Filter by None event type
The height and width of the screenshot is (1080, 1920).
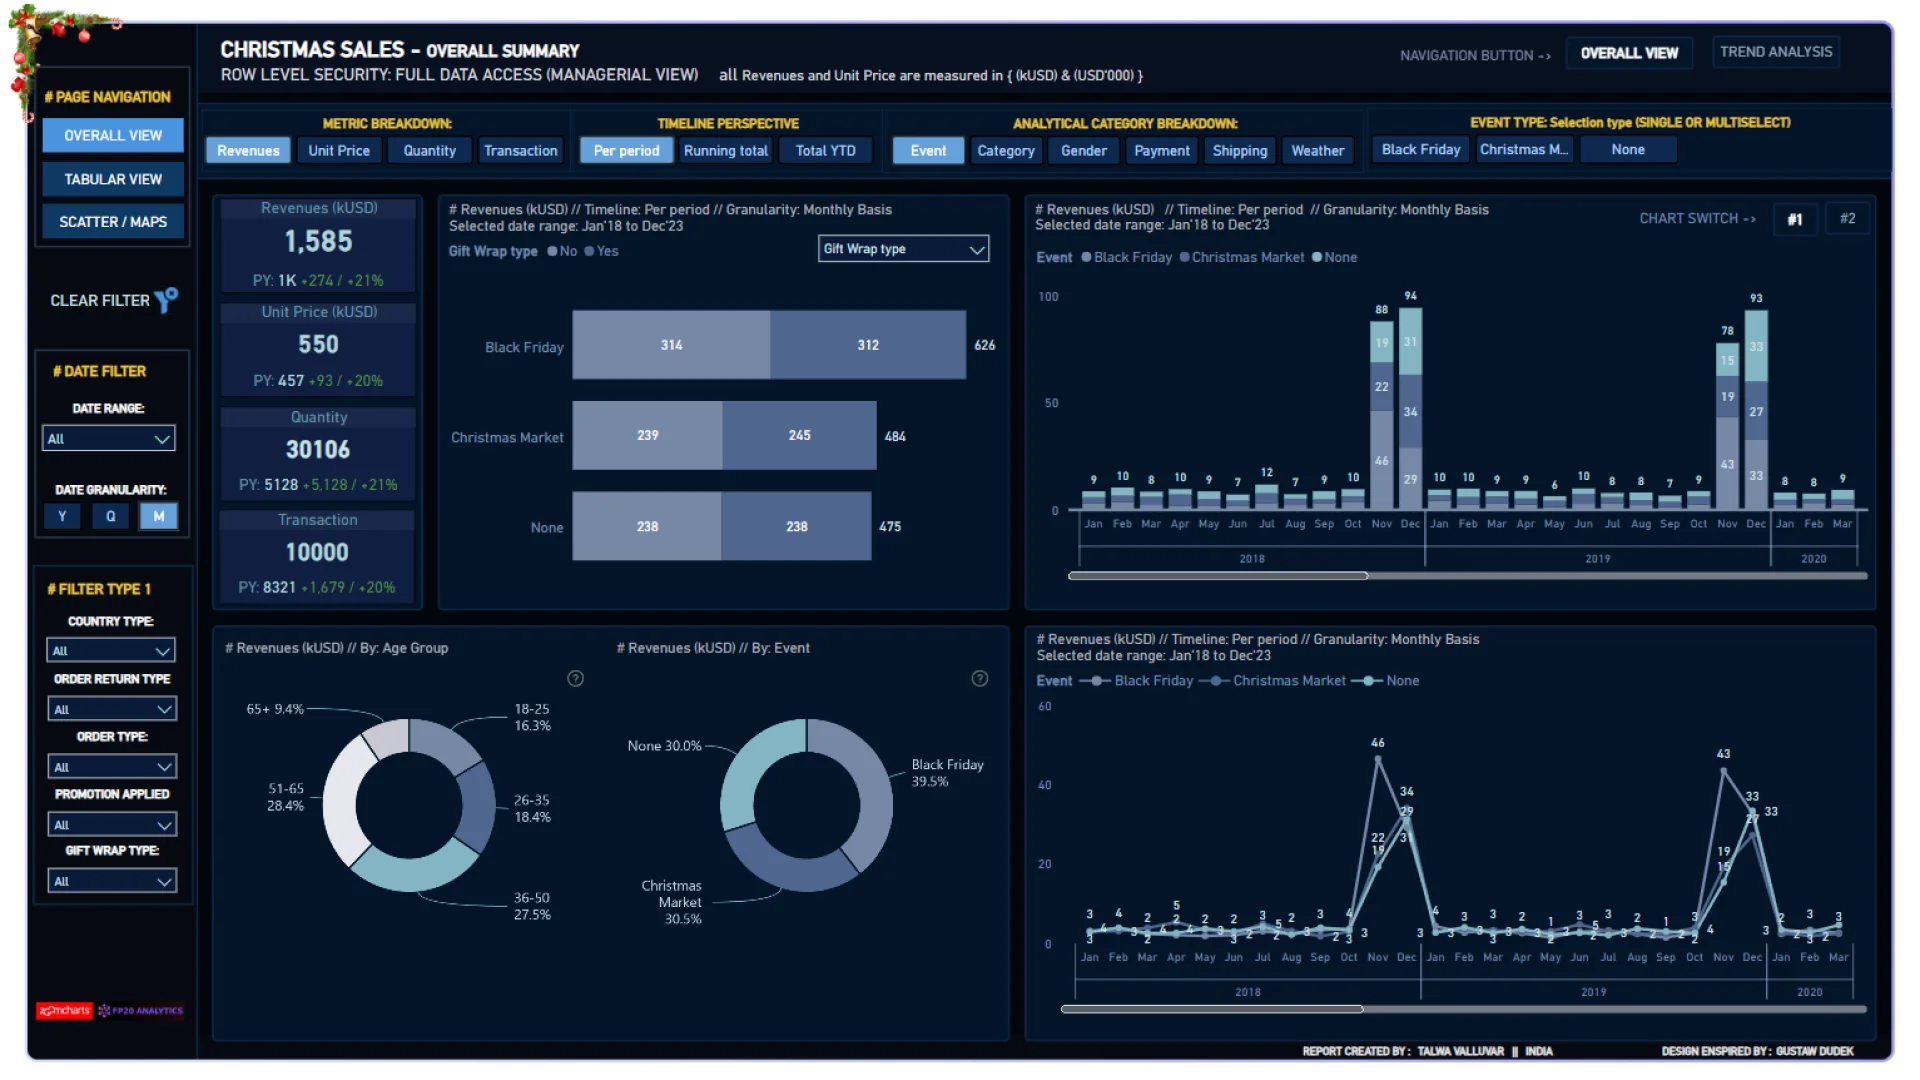pos(1628,150)
